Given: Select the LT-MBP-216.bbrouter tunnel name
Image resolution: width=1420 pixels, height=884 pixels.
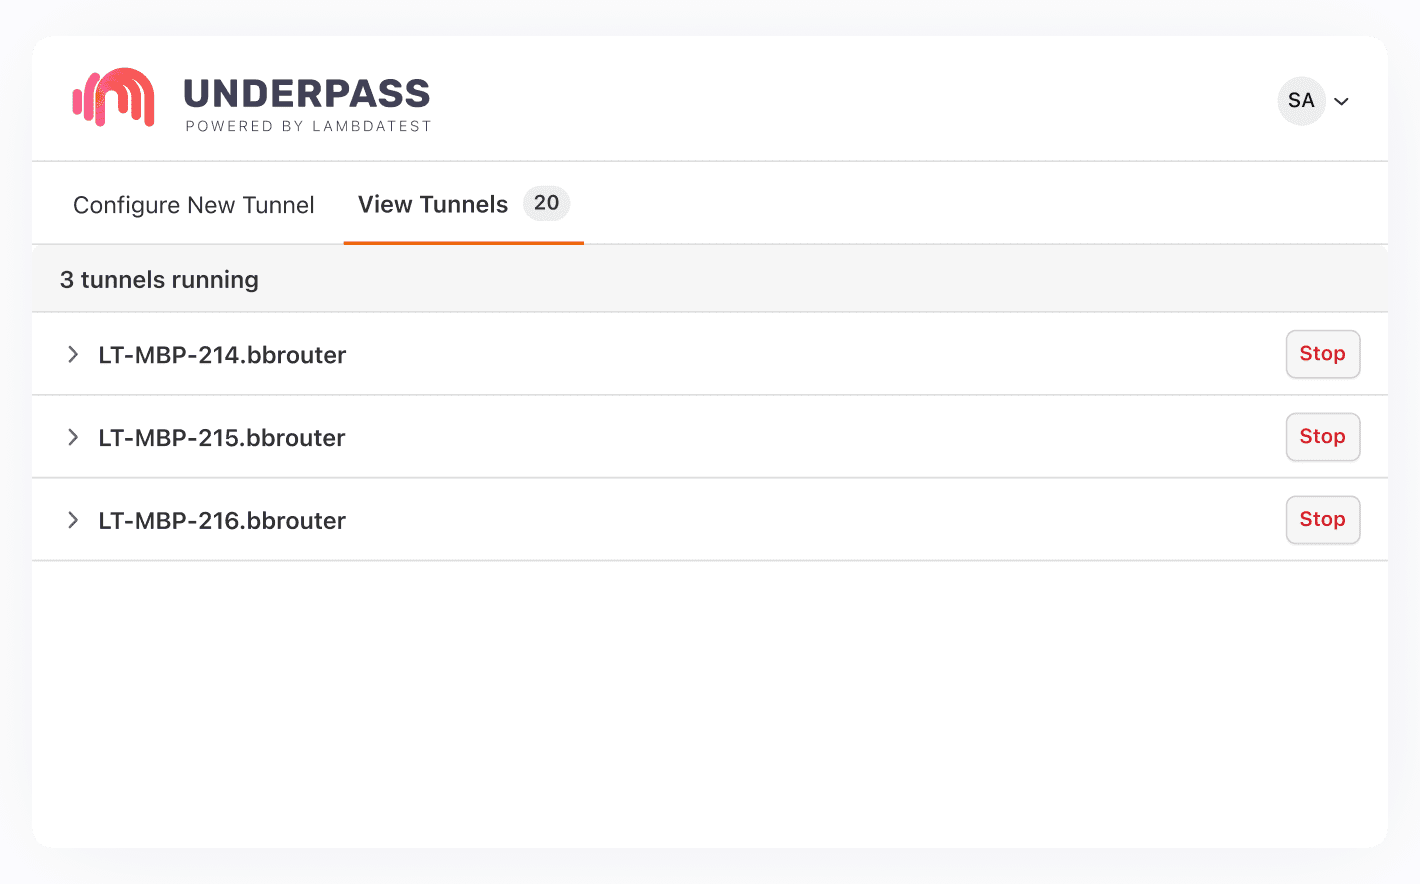Looking at the screenshot, I should click(x=222, y=521).
